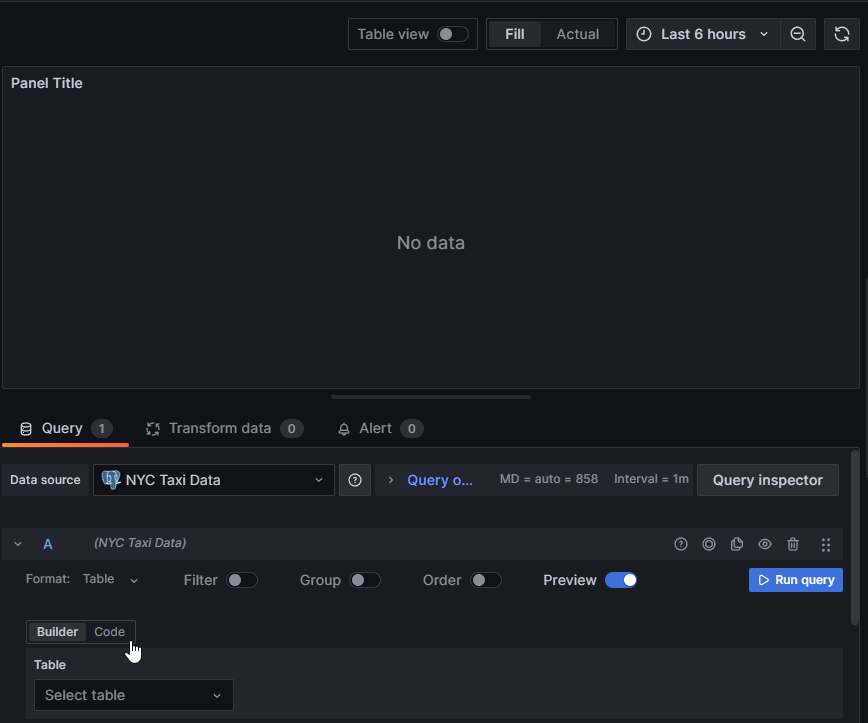Disable the Preview toggle
The image size is (868, 723).
(620, 580)
